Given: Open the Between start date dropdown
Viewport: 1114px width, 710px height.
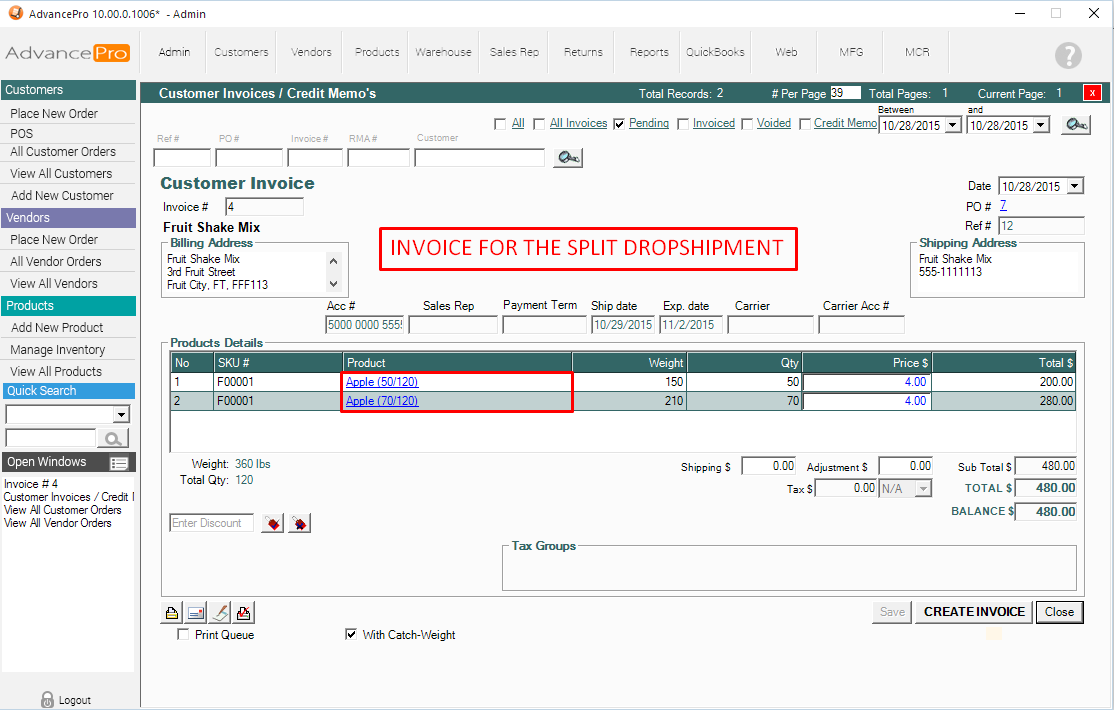Looking at the screenshot, I should tap(952, 126).
